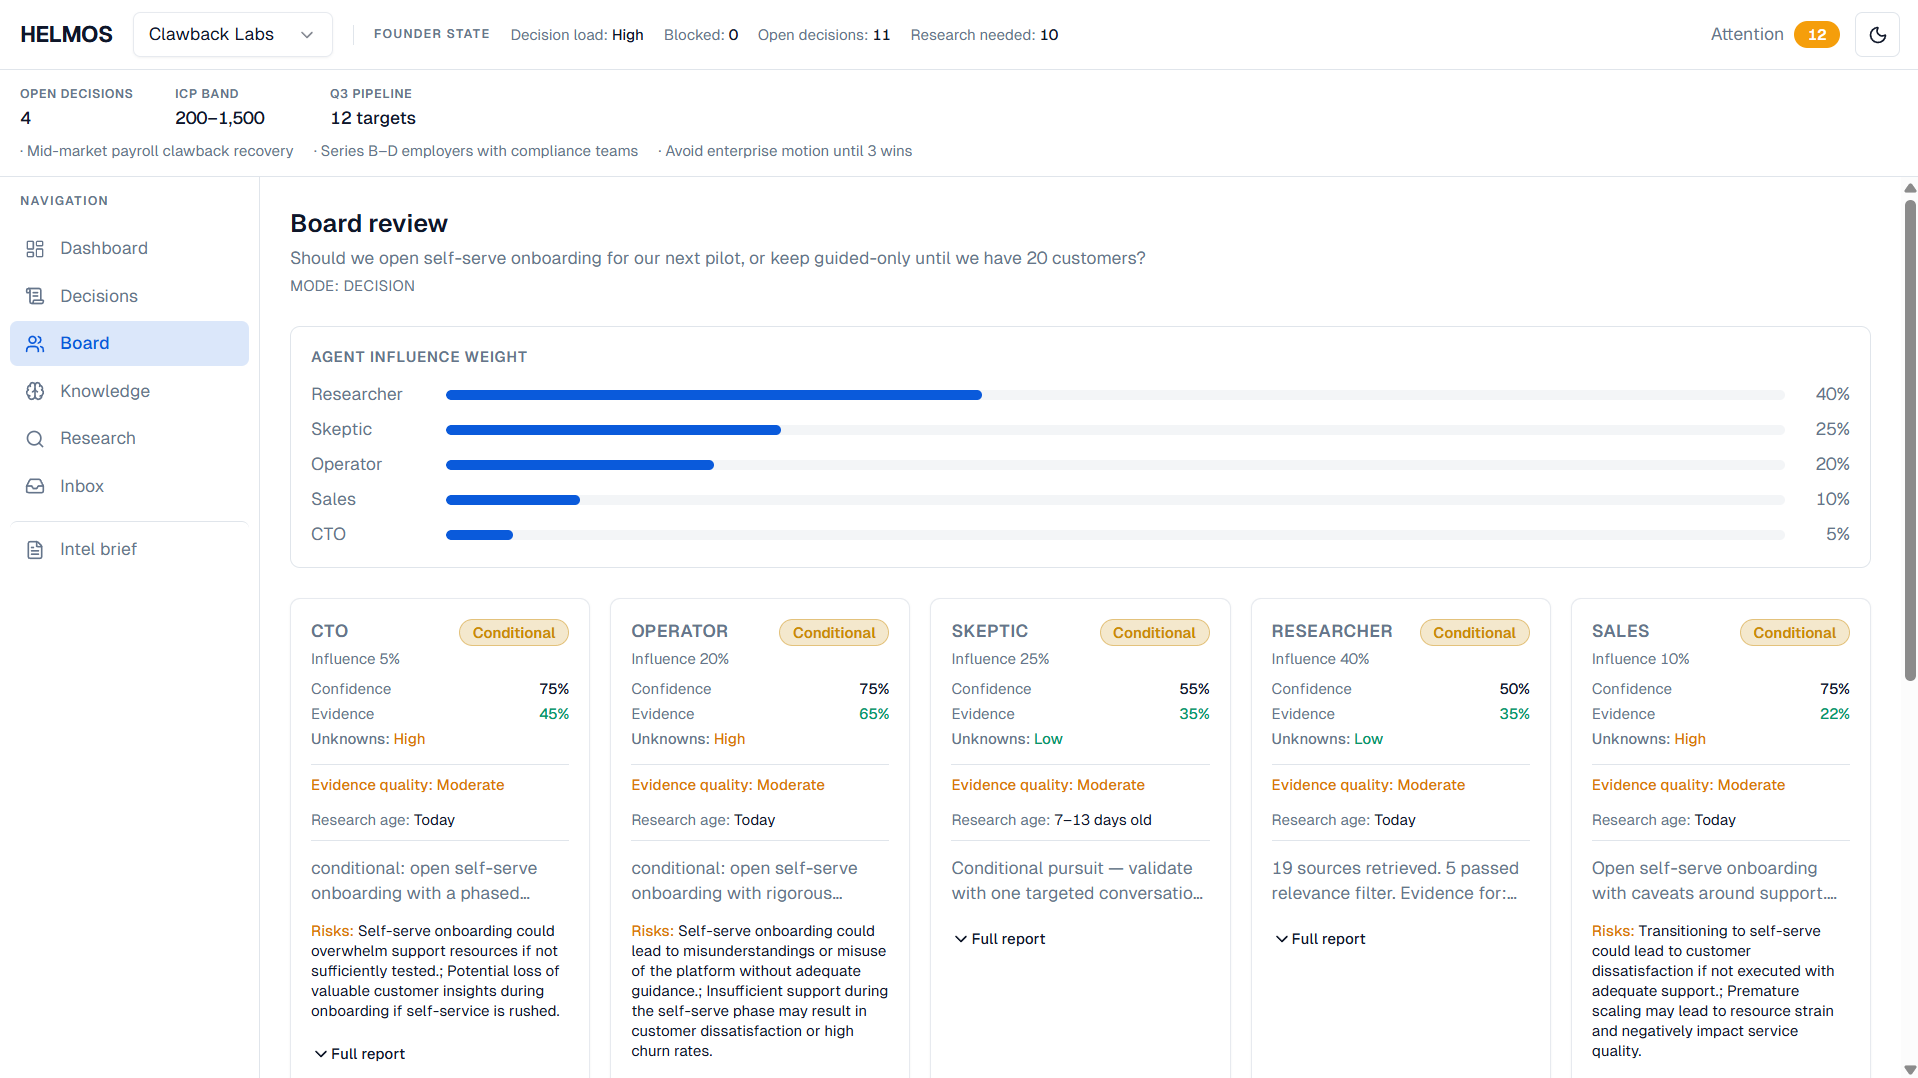Click the '12 targets' Q3 pipeline value
Image resolution: width=1918 pixels, height=1078 pixels.
click(x=373, y=118)
